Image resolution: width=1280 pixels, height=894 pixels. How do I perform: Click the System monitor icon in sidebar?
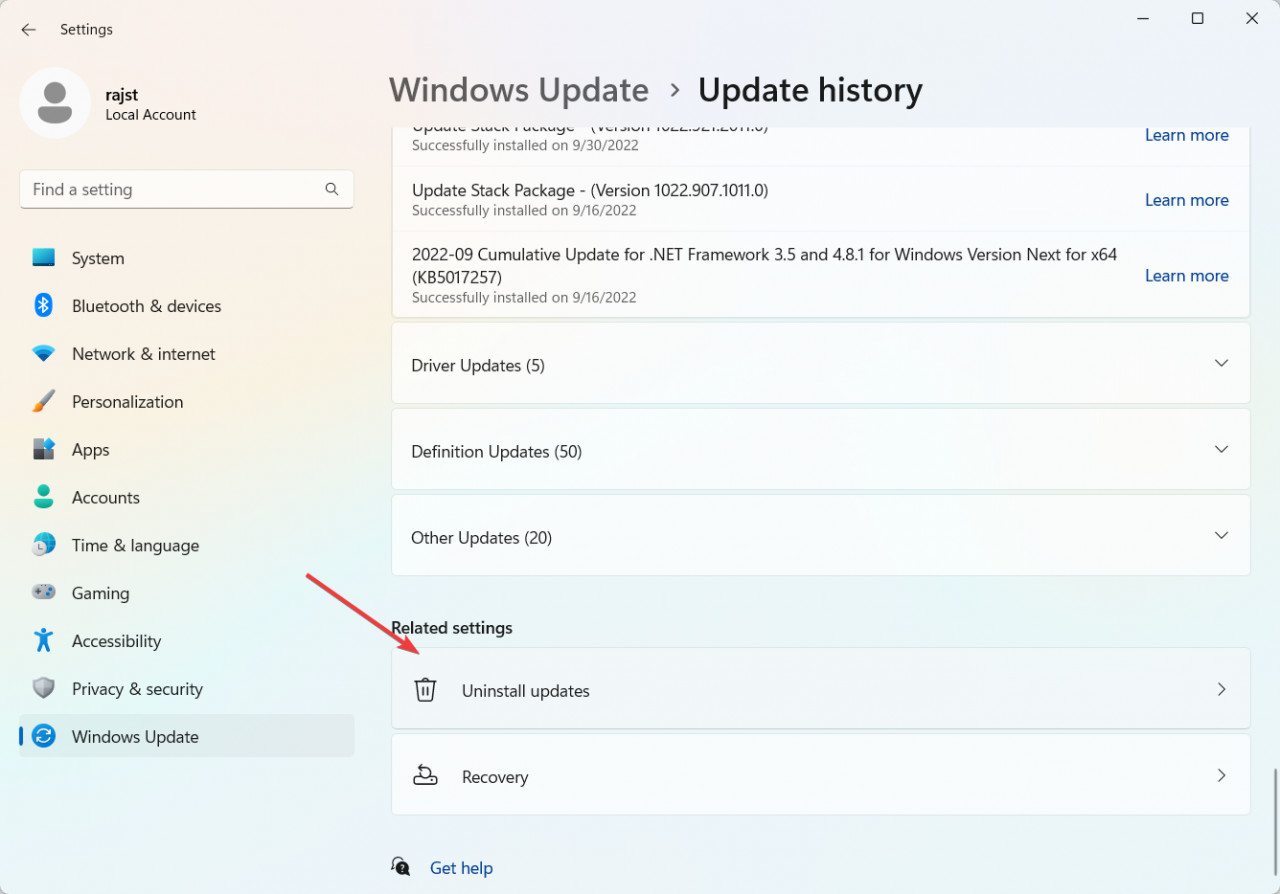click(x=44, y=258)
